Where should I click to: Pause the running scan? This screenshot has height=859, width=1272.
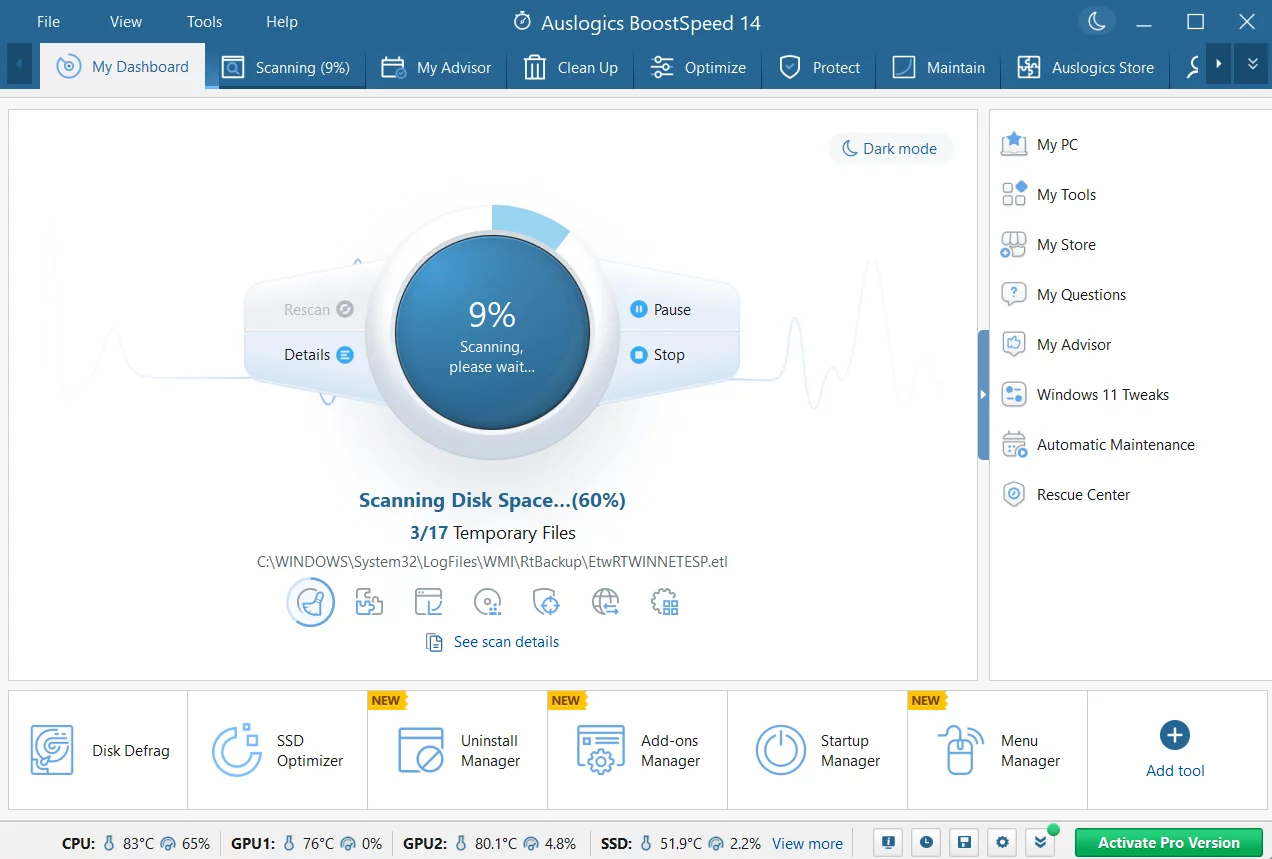pyautogui.click(x=661, y=310)
